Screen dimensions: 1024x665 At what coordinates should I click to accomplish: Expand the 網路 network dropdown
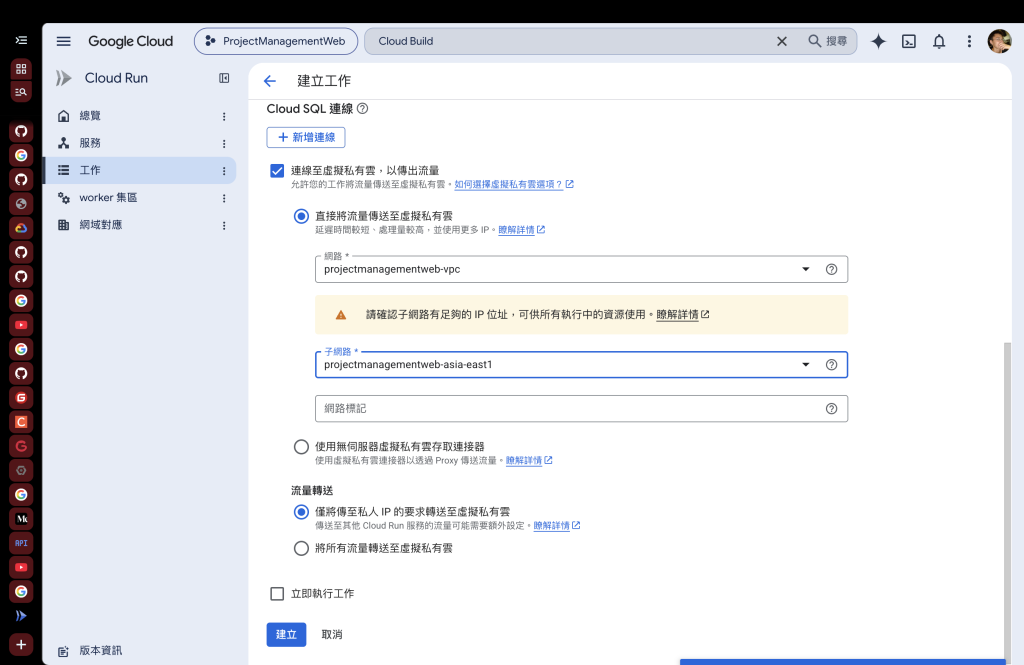coord(806,269)
